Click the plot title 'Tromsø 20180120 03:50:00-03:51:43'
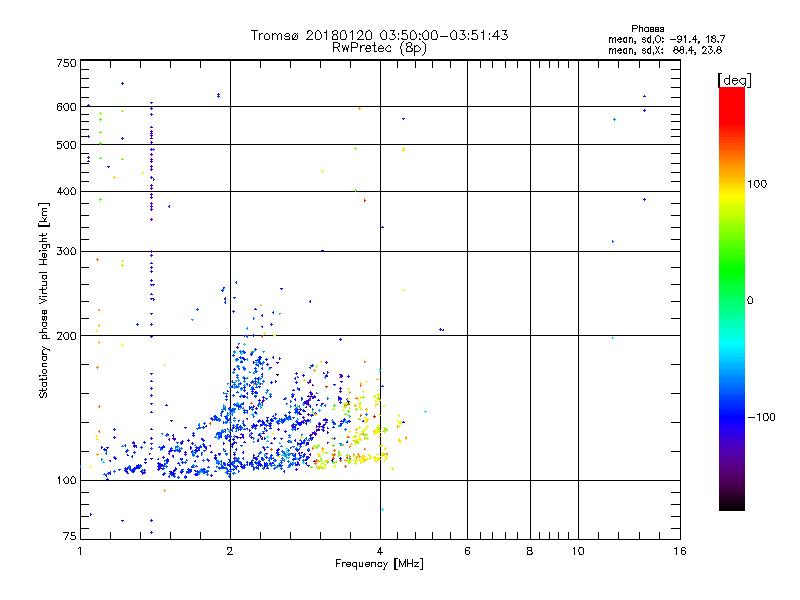 point(379,35)
